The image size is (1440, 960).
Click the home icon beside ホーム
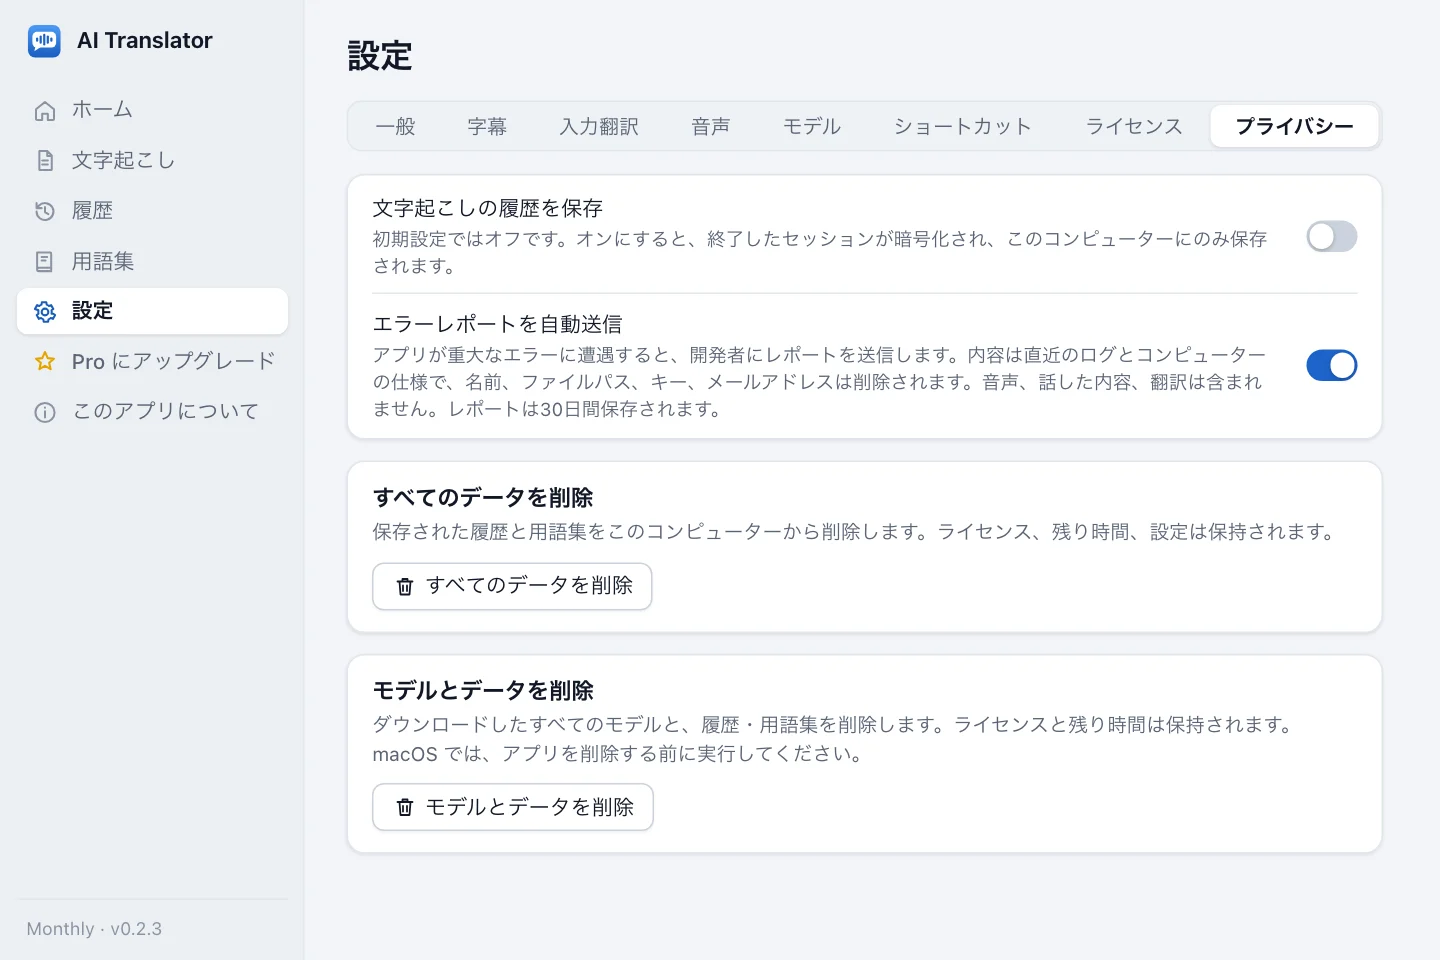tap(45, 111)
